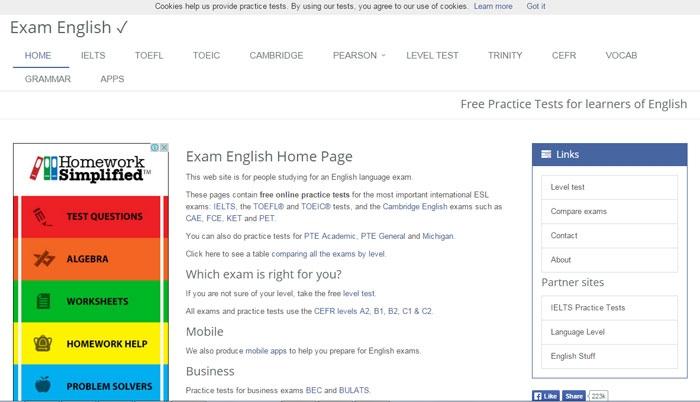Image resolution: width=700 pixels, height=402 pixels.
Task: Click the FCE link
Action: [x=214, y=218]
